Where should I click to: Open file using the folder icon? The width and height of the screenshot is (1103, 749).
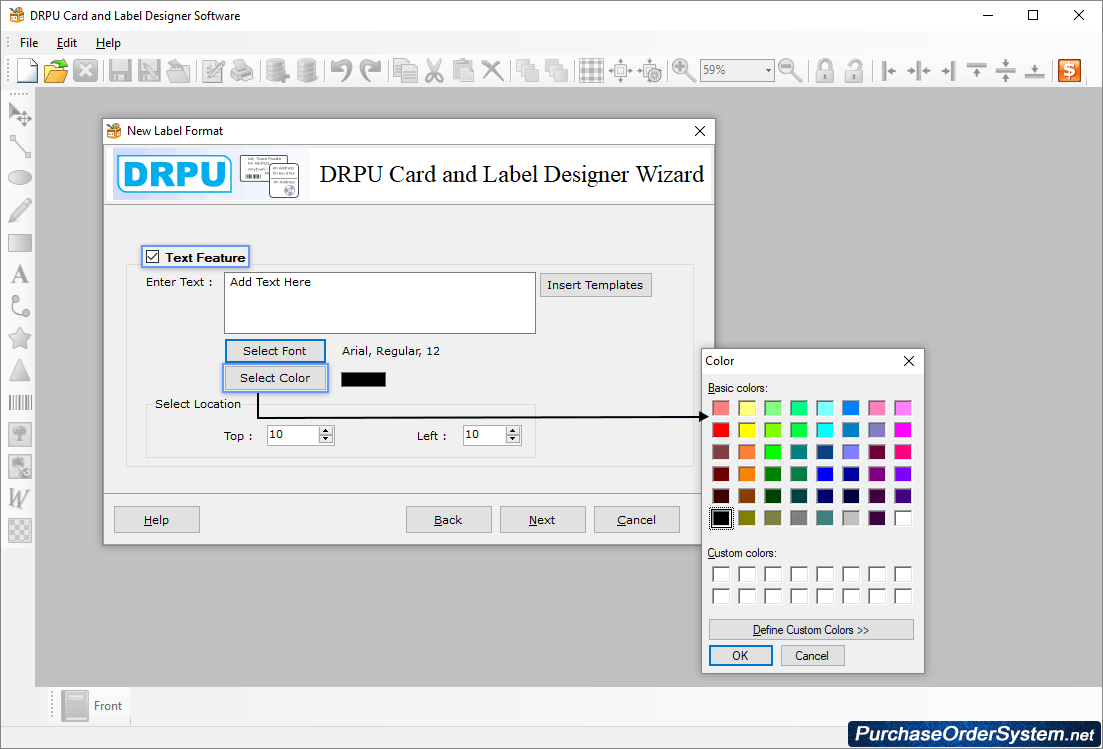56,70
